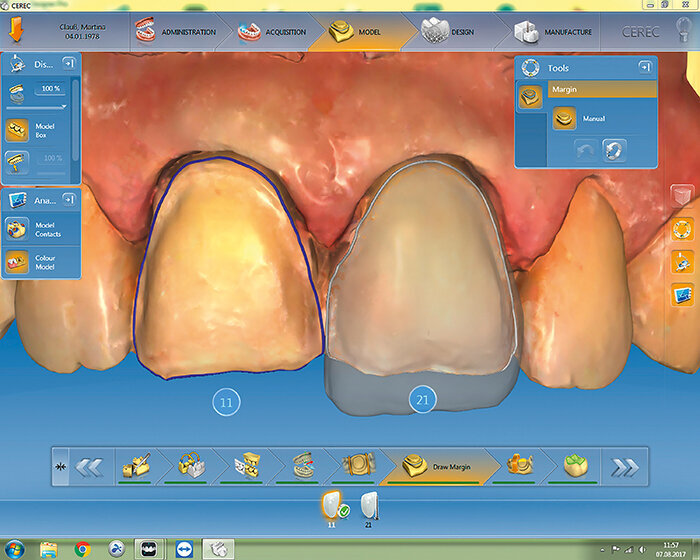Open the Display Objects icon on right edge
700x560 pixels.
(x=682, y=262)
